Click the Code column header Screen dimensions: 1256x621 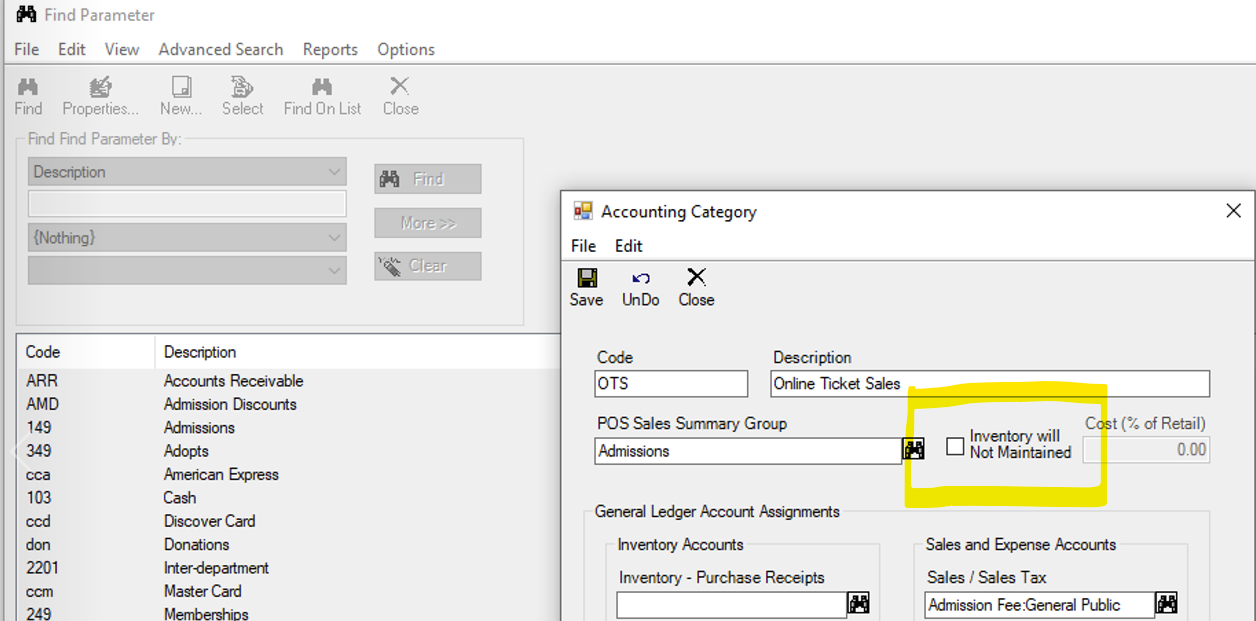point(87,352)
